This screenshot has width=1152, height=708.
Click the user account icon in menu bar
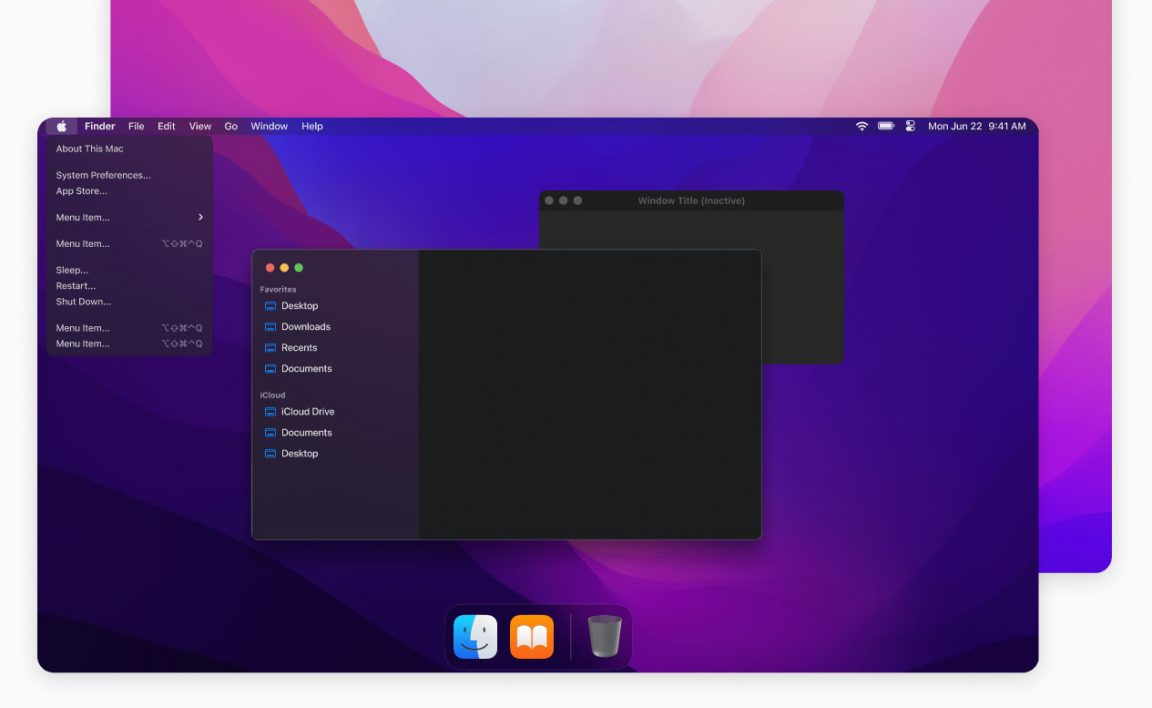910,126
